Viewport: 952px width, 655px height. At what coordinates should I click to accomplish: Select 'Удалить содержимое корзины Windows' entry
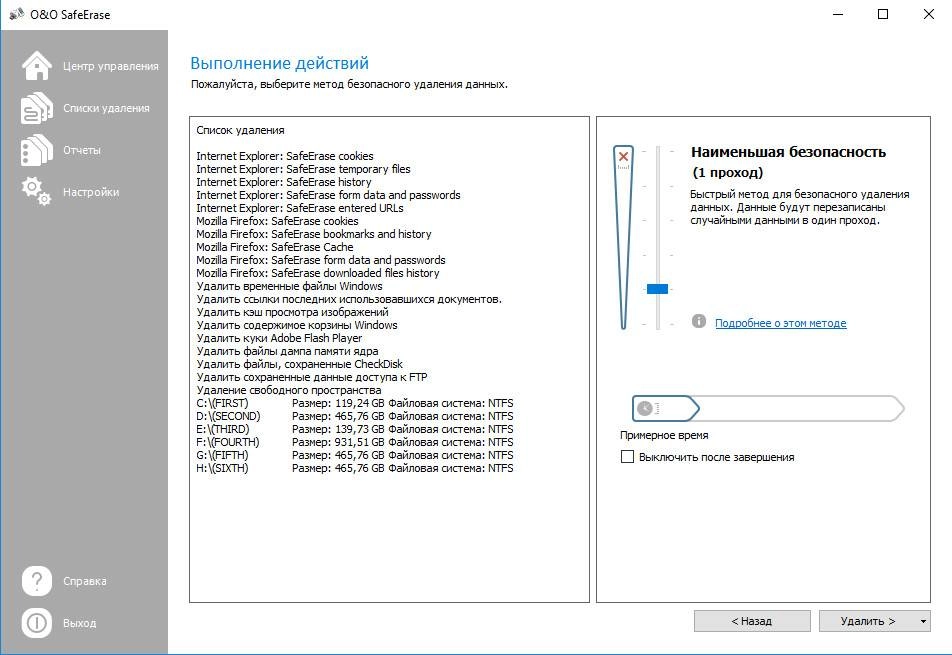click(297, 325)
